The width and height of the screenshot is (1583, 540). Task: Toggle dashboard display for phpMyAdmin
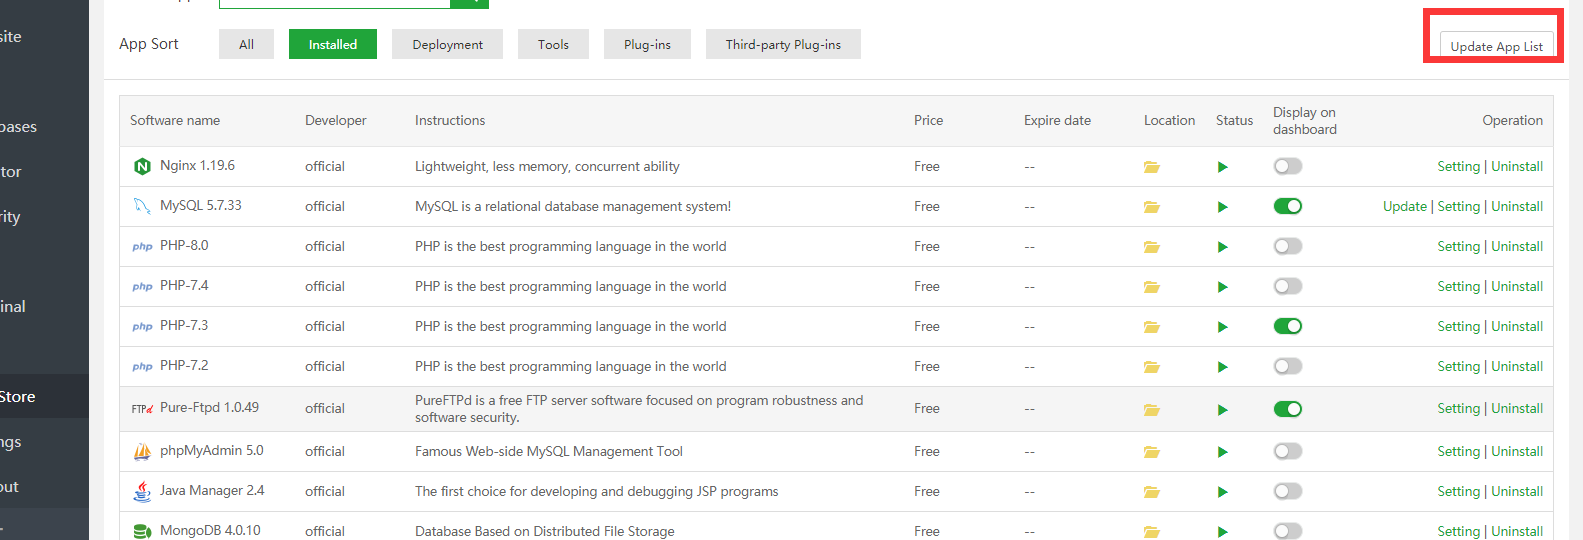(1287, 451)
